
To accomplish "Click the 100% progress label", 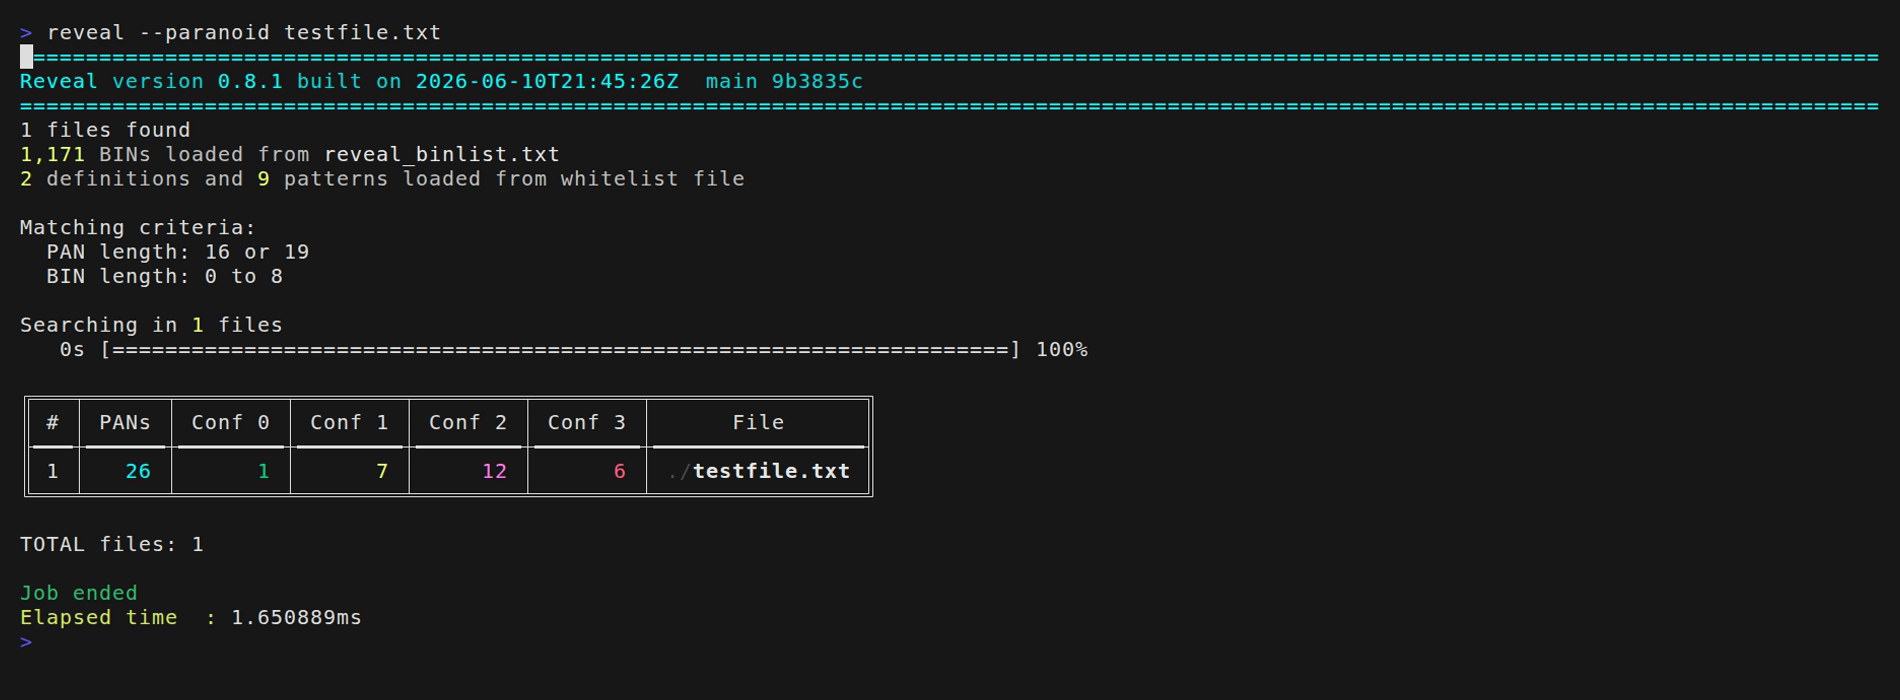I will pyautogui.click(x=1062, y=349).
